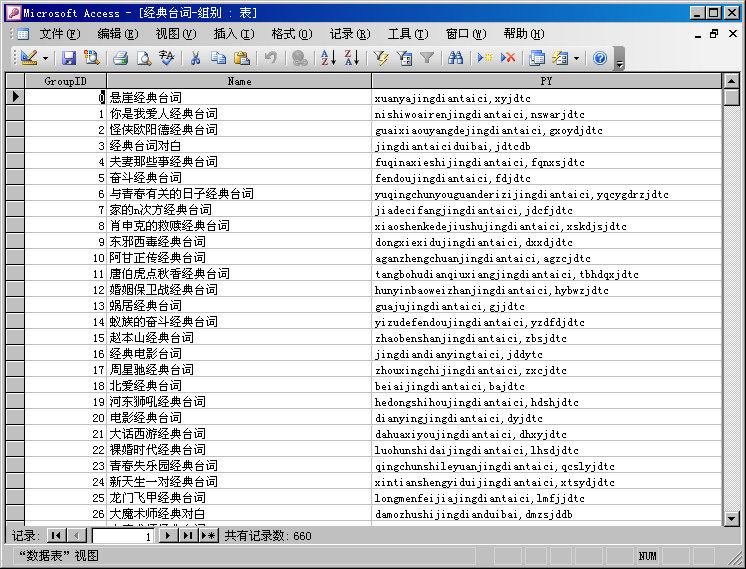Expand the New Object dropdown arrow
The image size is (746, 569).
[x=576, y=58]
